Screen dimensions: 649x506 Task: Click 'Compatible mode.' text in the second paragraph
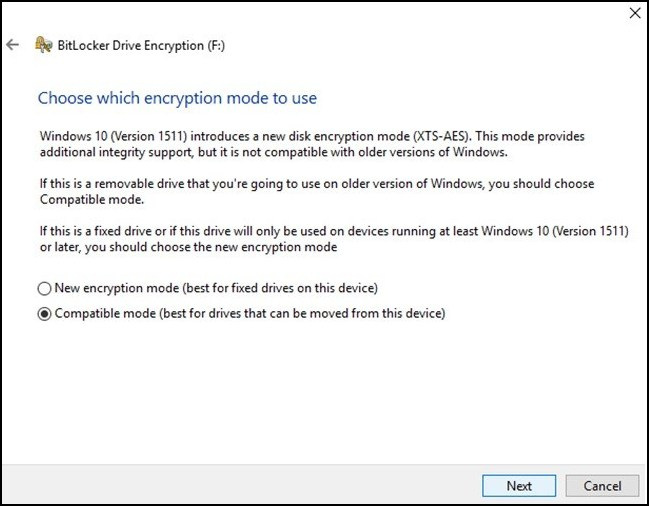click(x=92, y=199)
